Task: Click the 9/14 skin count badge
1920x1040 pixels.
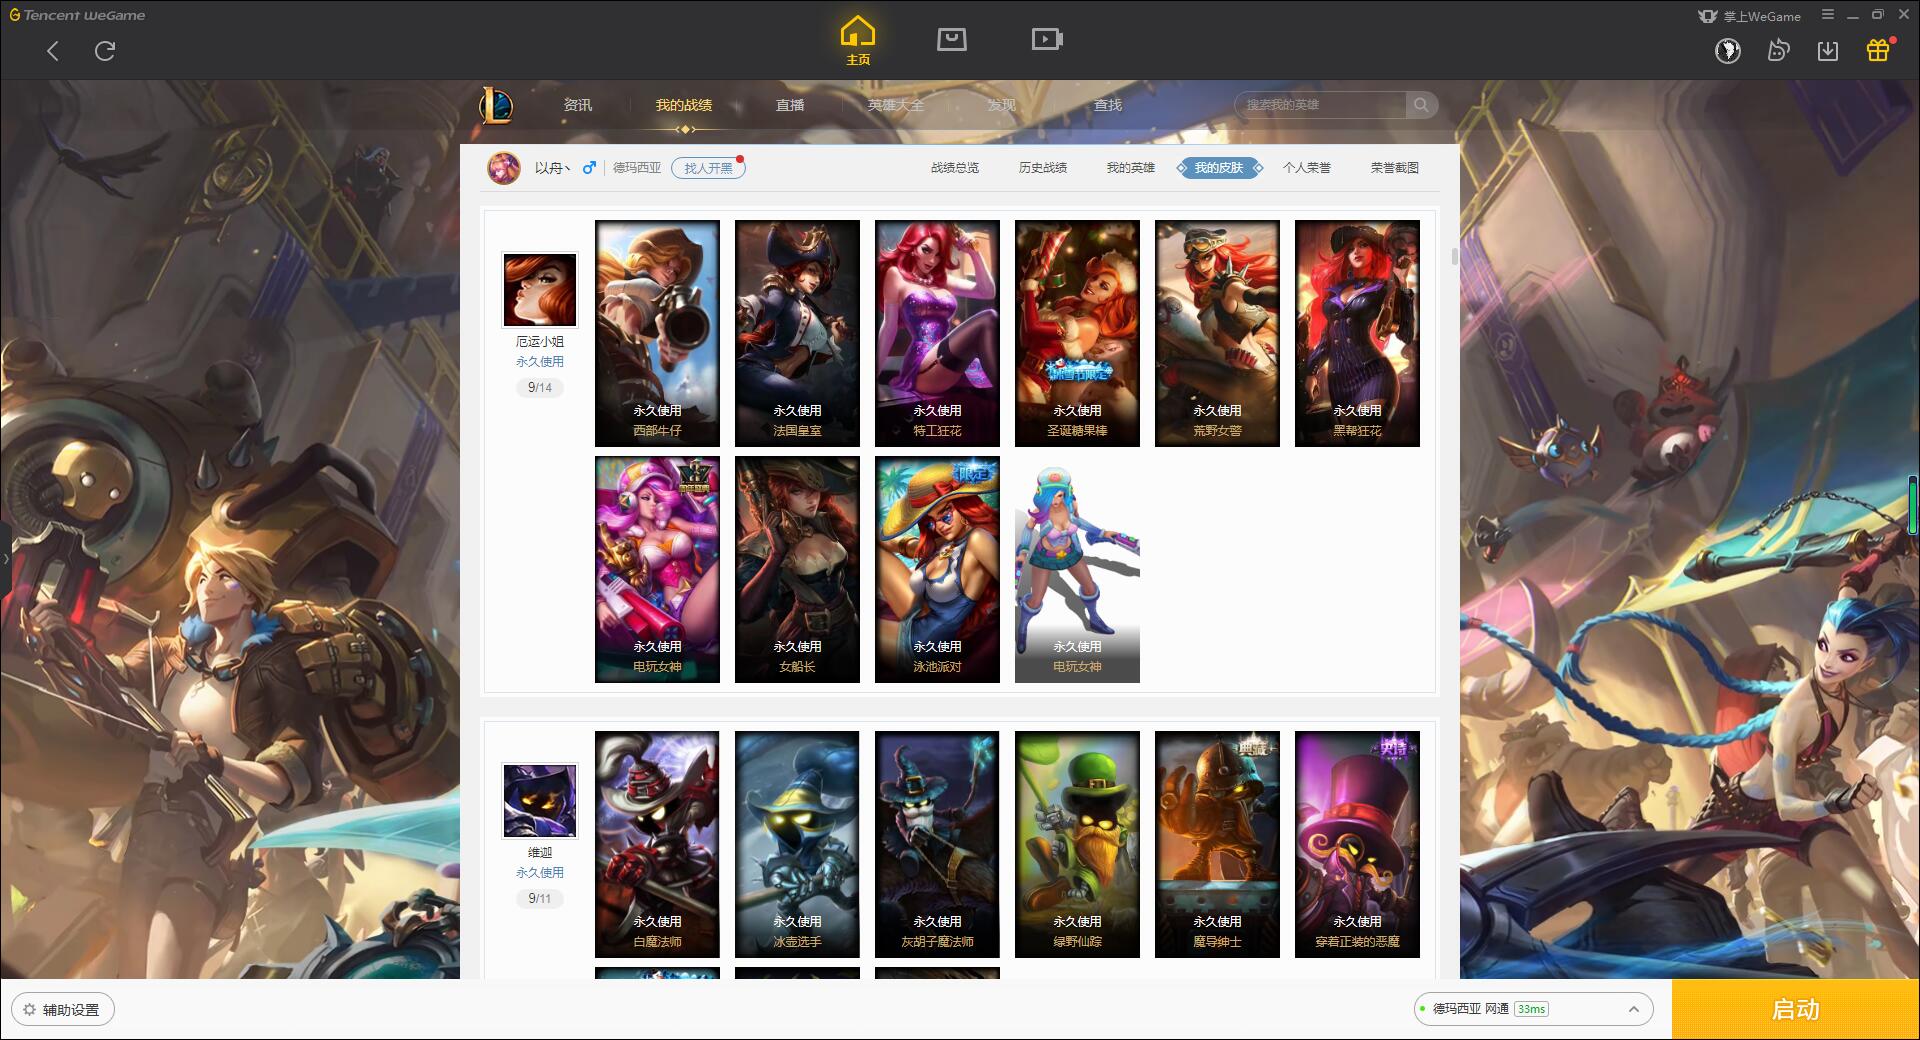Action: (540, 388)
